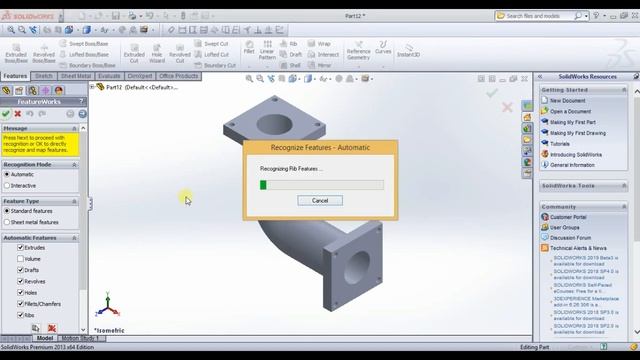Collapse the Recognition Mode section
The height and width of the screenshot is (360, 640).
coord(74,164)
